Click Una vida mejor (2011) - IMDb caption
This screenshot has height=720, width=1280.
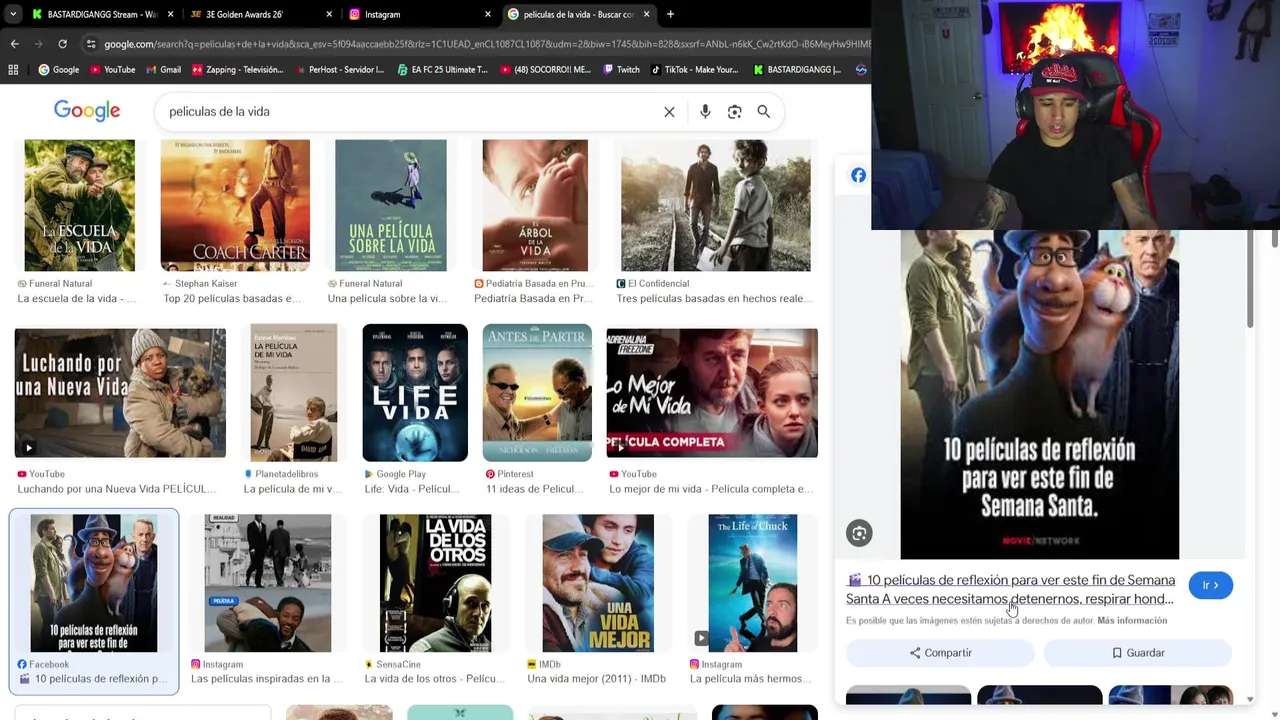click(596, 679)
